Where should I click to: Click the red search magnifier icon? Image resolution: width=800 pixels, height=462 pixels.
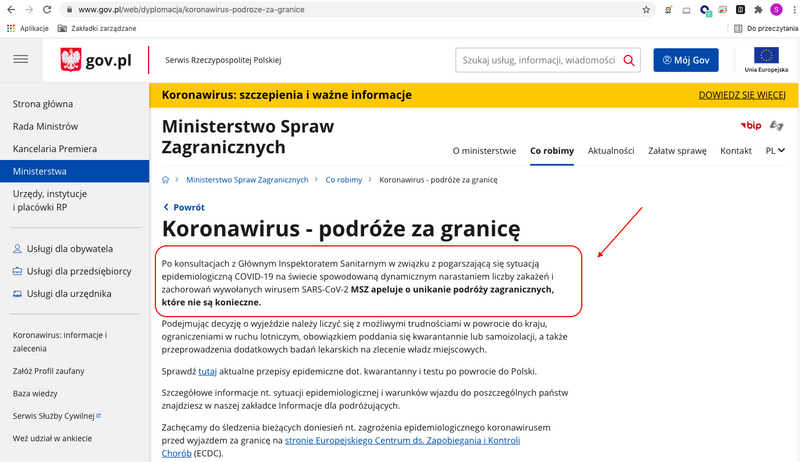point(630,60)
